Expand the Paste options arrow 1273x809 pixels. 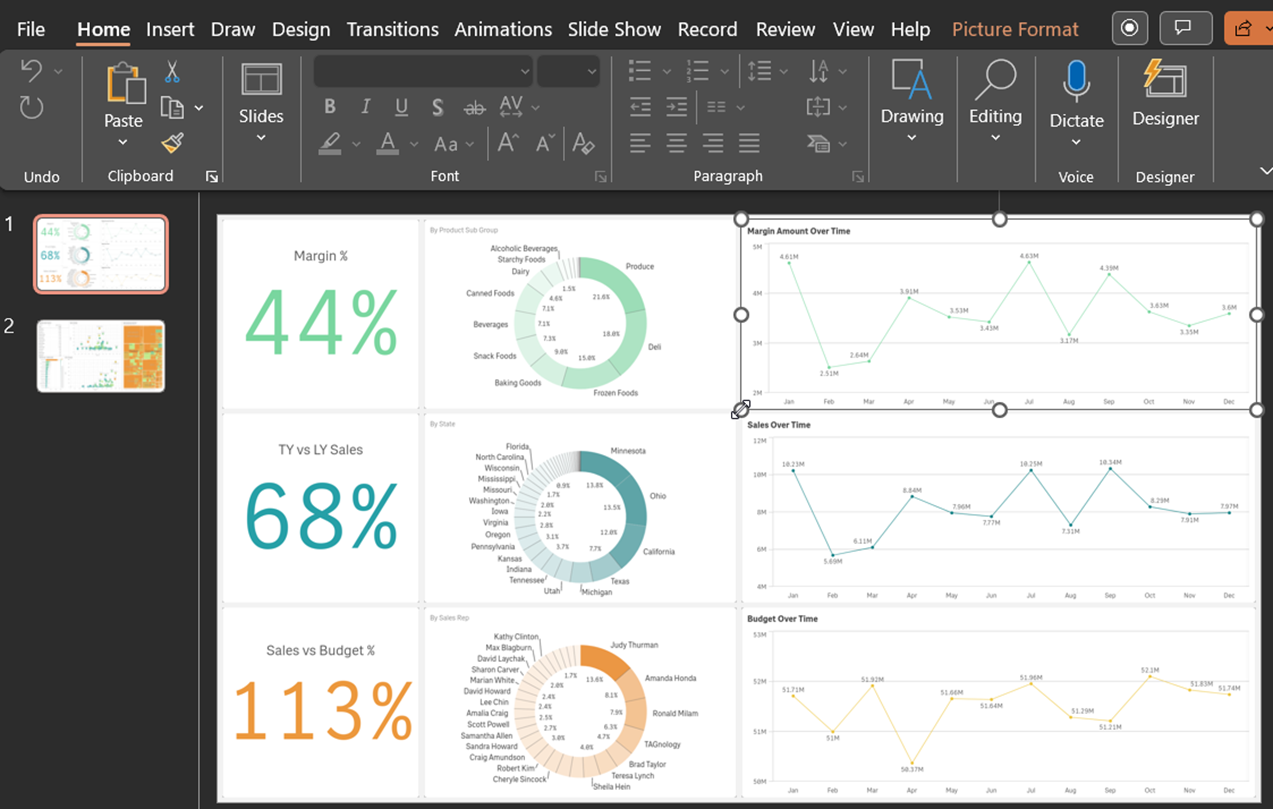pos(123,143)
